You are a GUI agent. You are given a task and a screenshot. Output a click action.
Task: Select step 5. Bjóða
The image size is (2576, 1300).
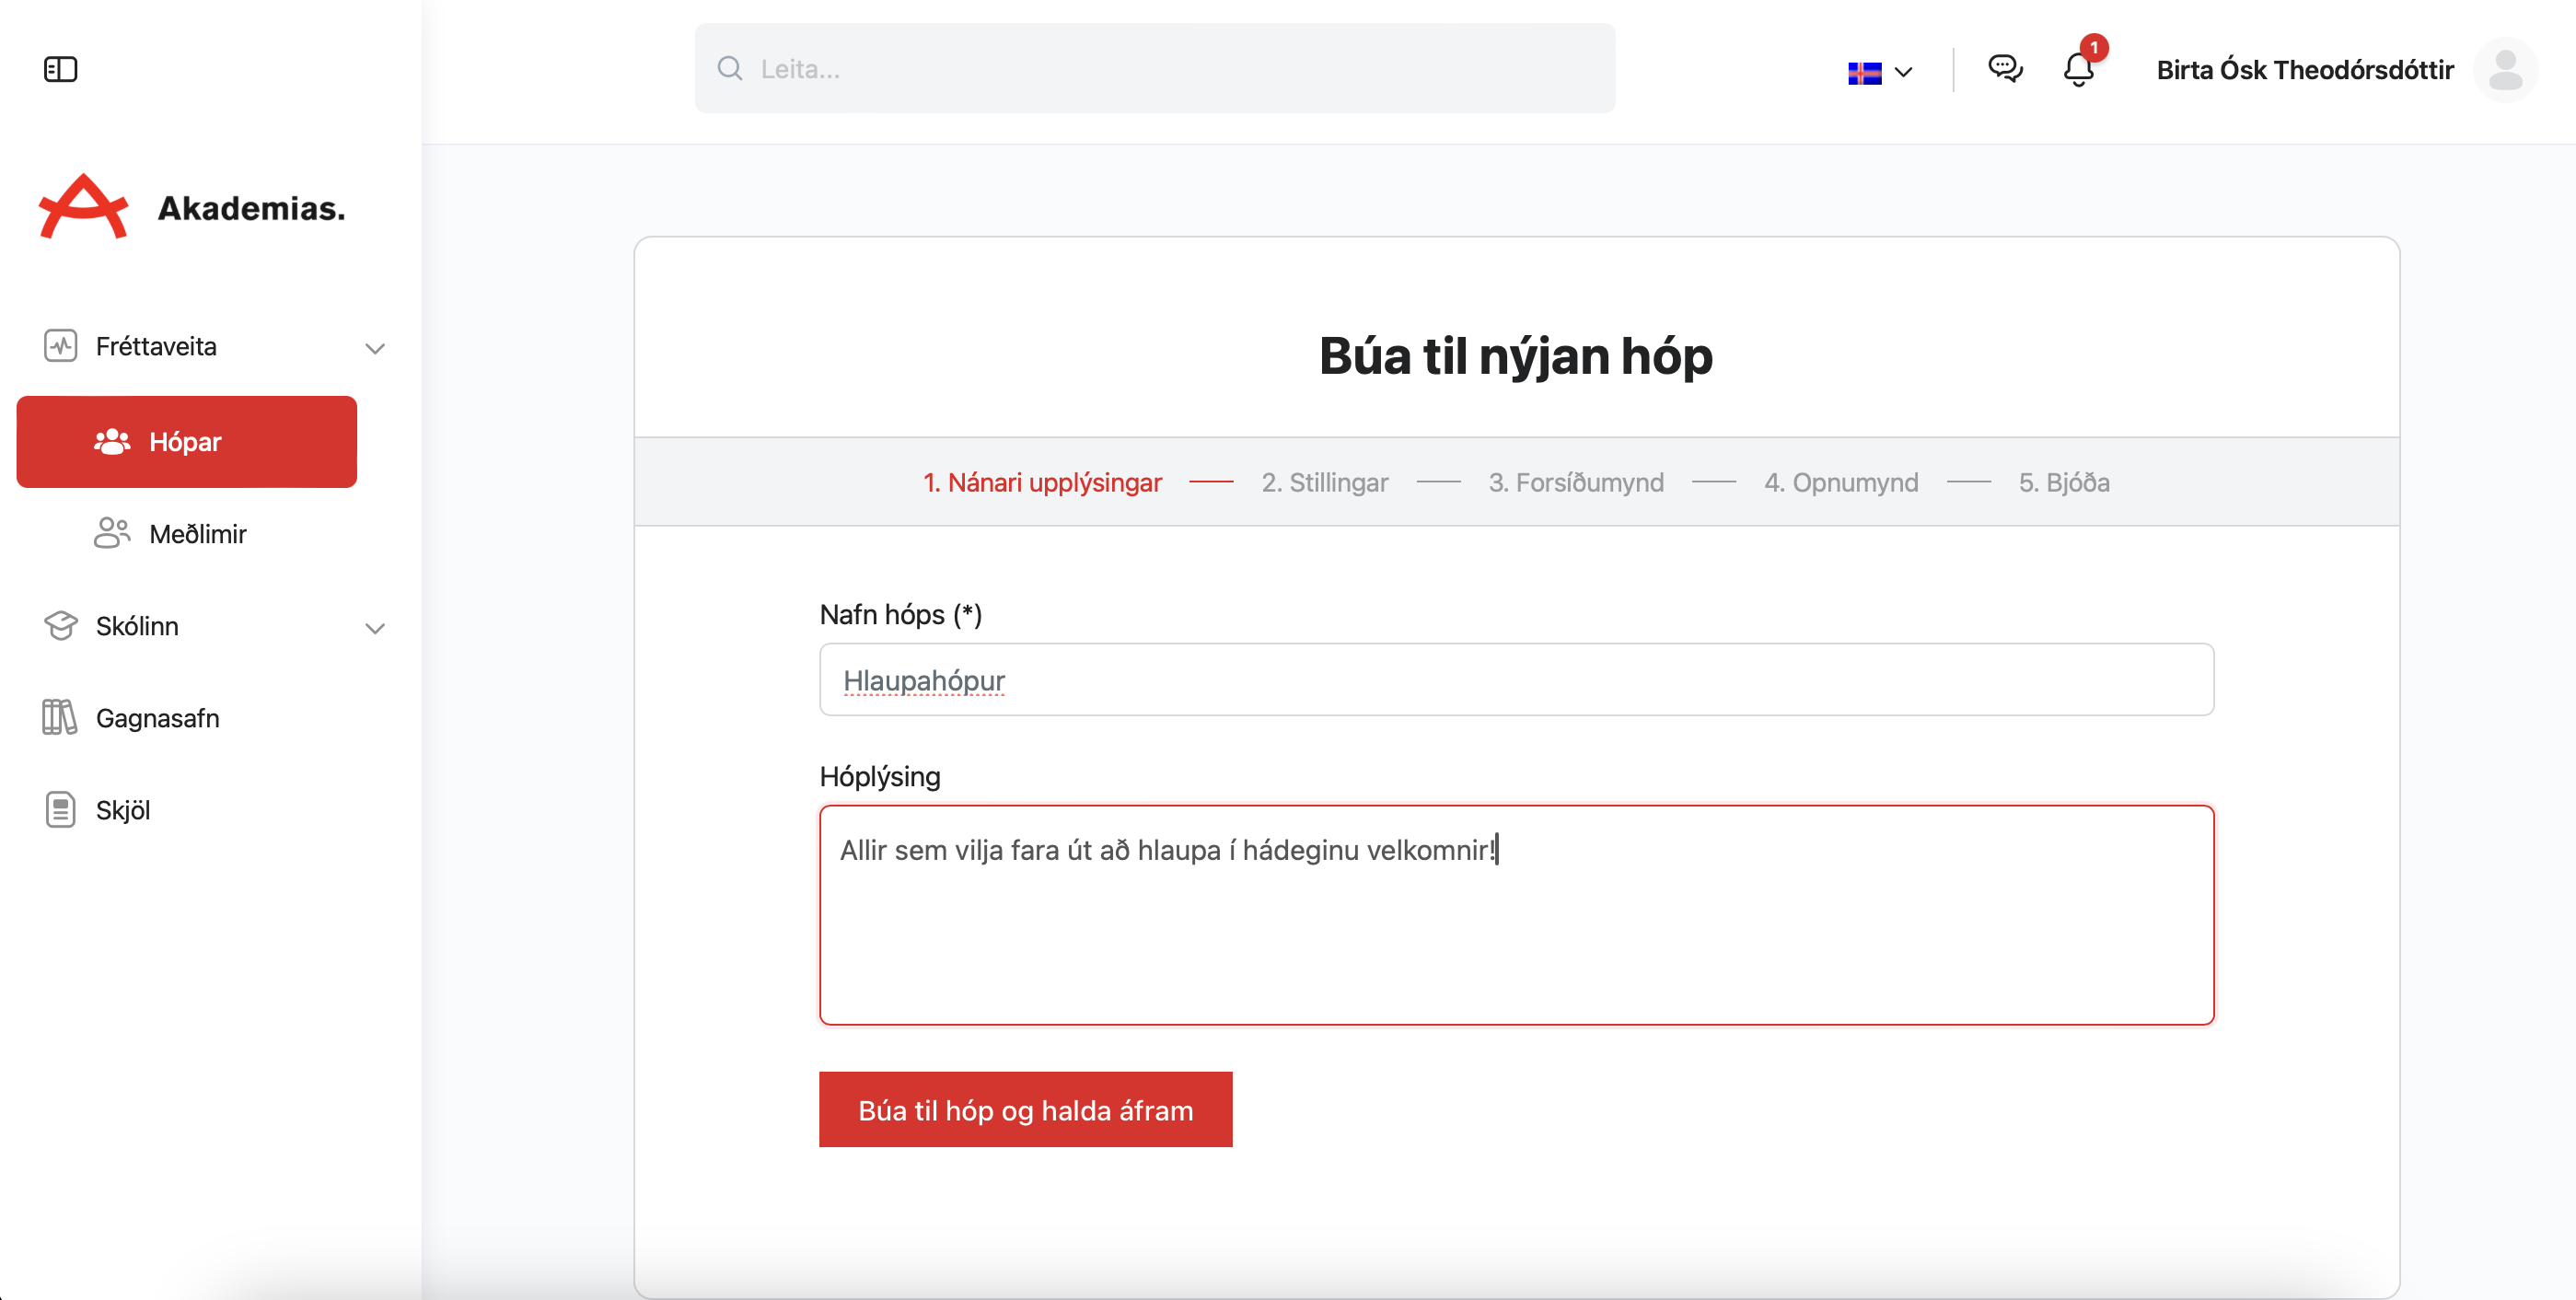coord(2063,482)
